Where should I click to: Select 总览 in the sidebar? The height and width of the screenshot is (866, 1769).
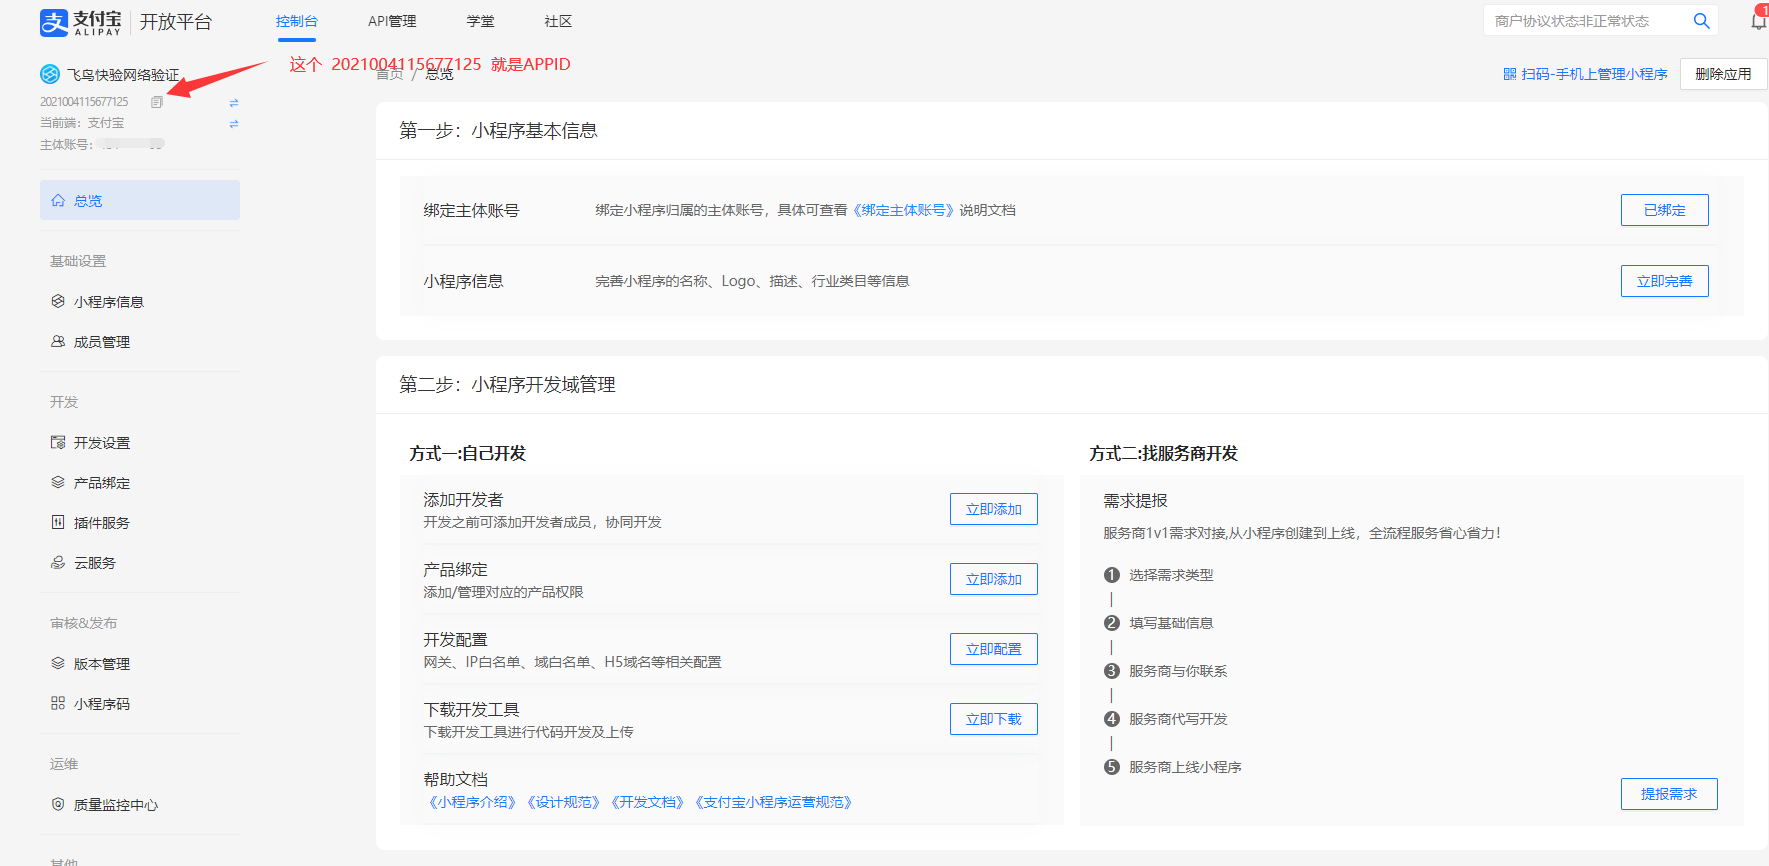click(x=140, y=200)
